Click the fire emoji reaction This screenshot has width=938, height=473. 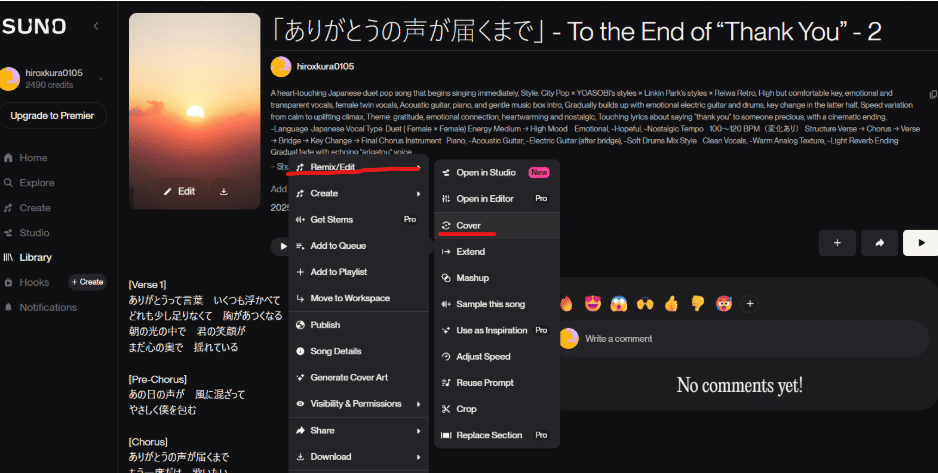point(566,304)
